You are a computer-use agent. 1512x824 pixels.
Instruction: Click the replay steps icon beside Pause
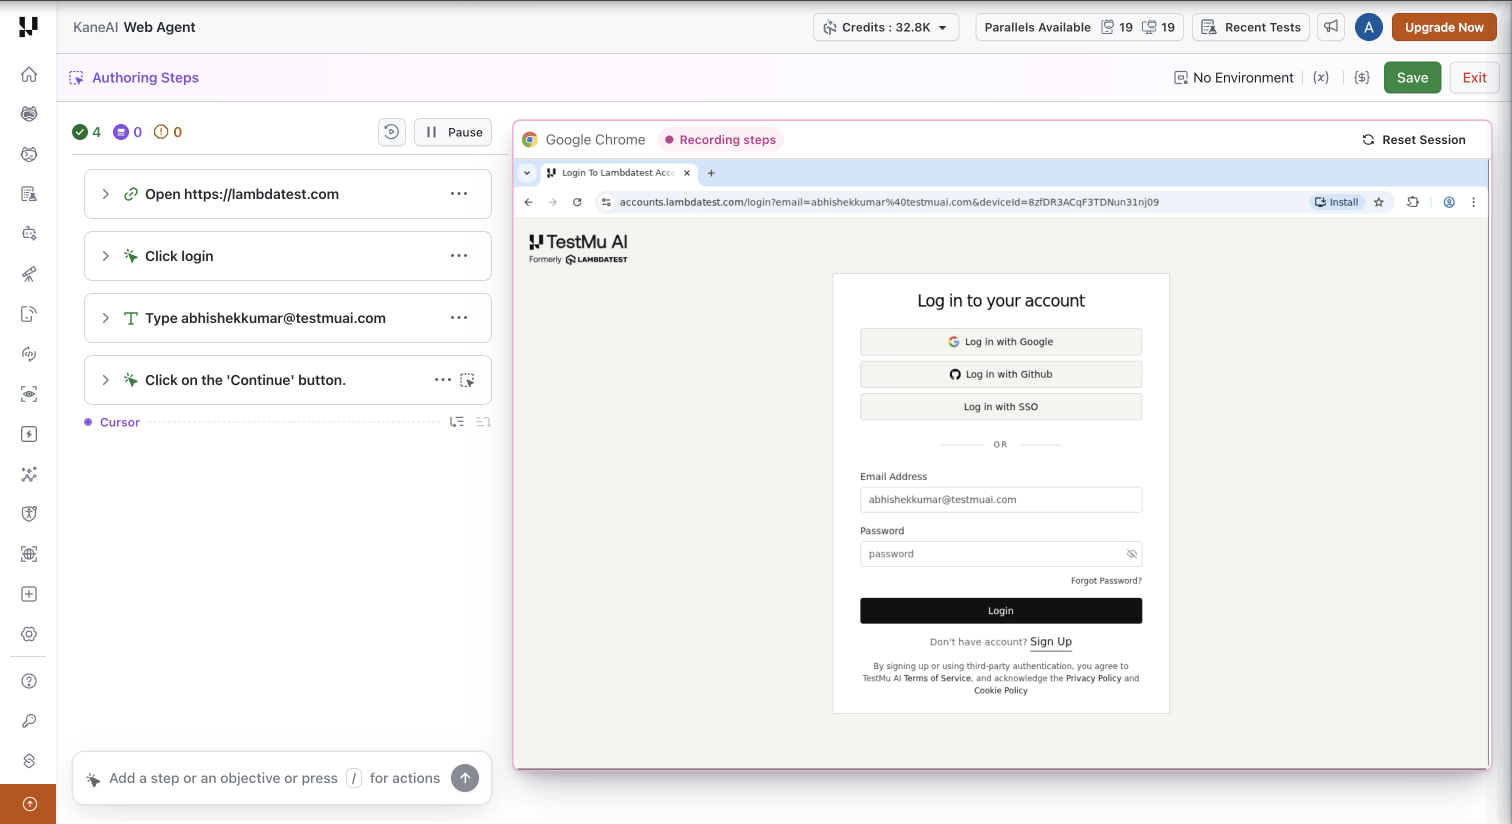392,132
